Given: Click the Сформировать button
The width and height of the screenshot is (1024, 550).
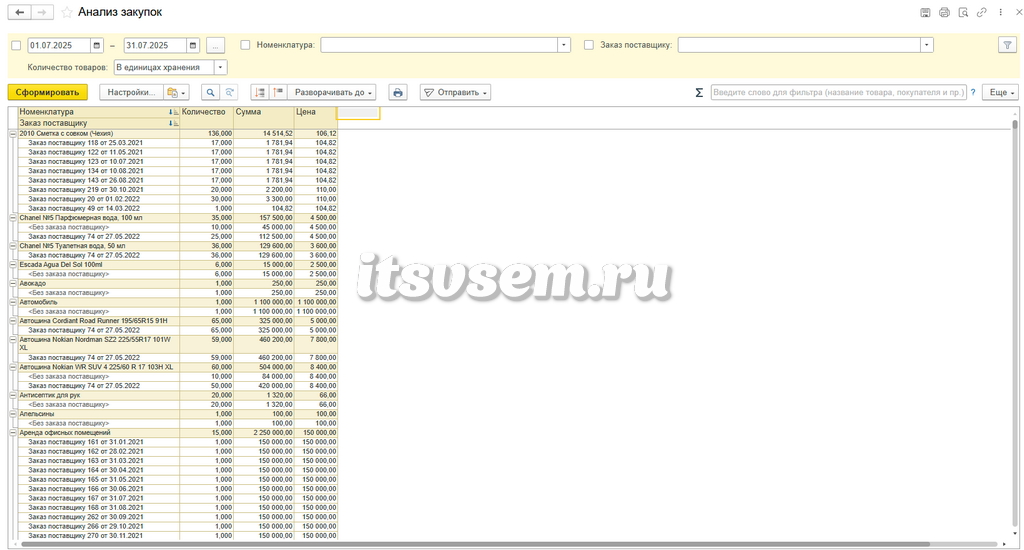Looking at the screenshot, I should coord(48,93).
